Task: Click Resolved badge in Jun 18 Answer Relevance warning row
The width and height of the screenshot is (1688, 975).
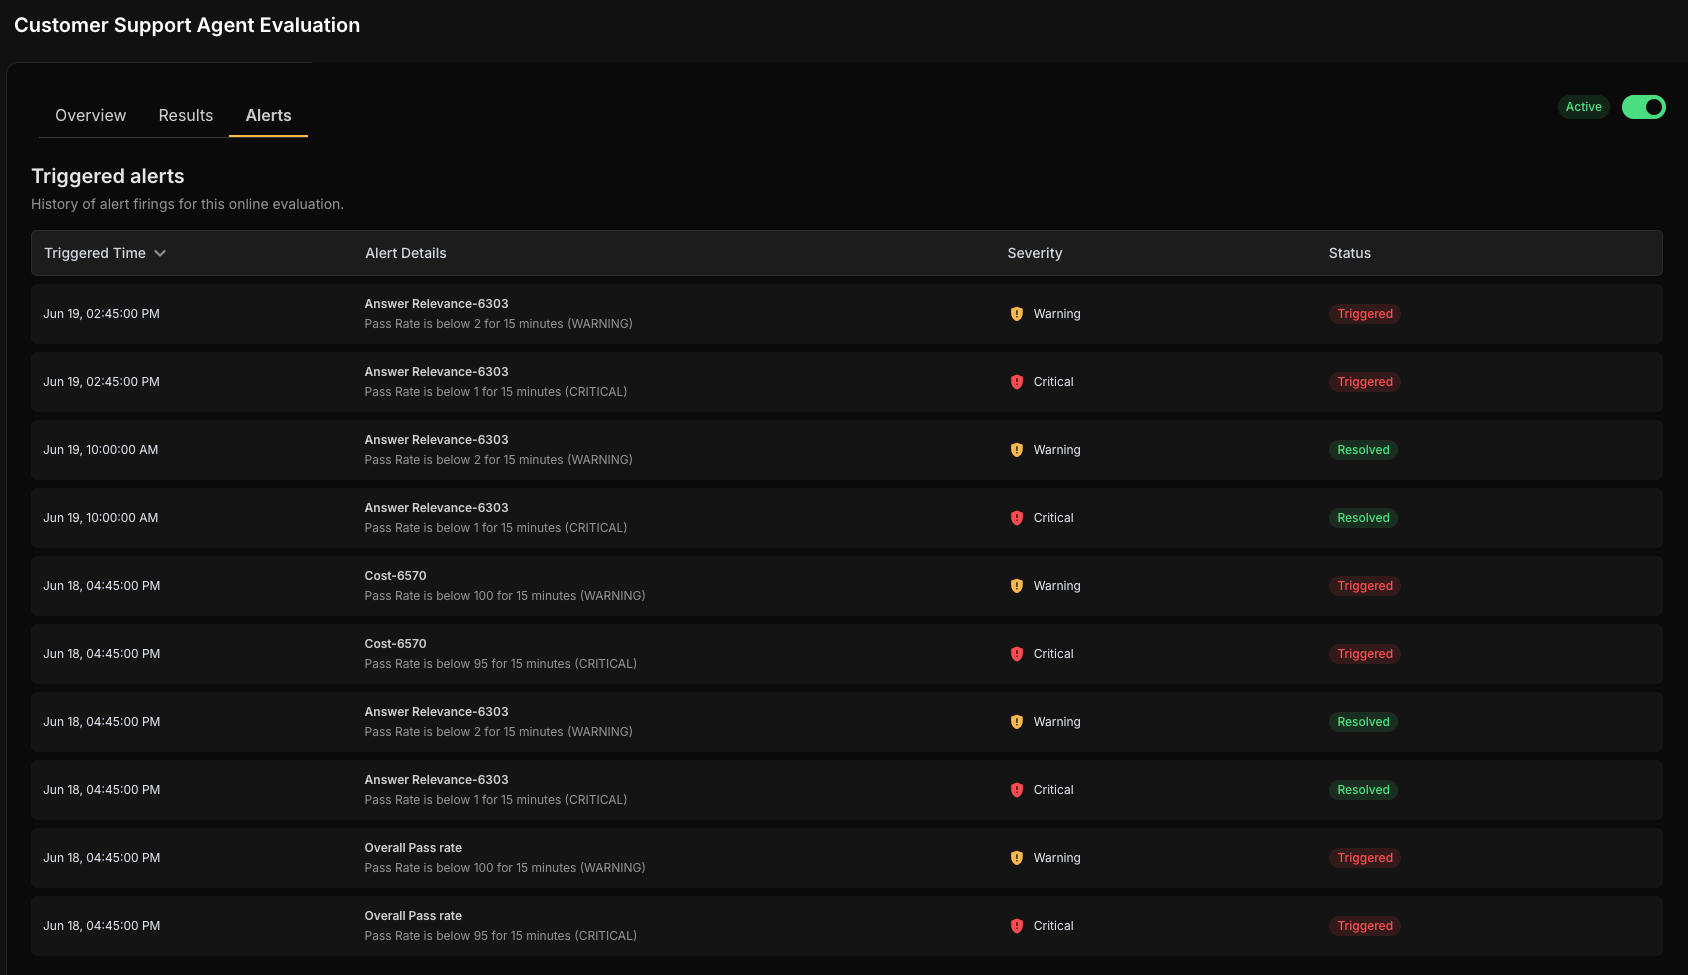Action: (x=1363, y=722)
